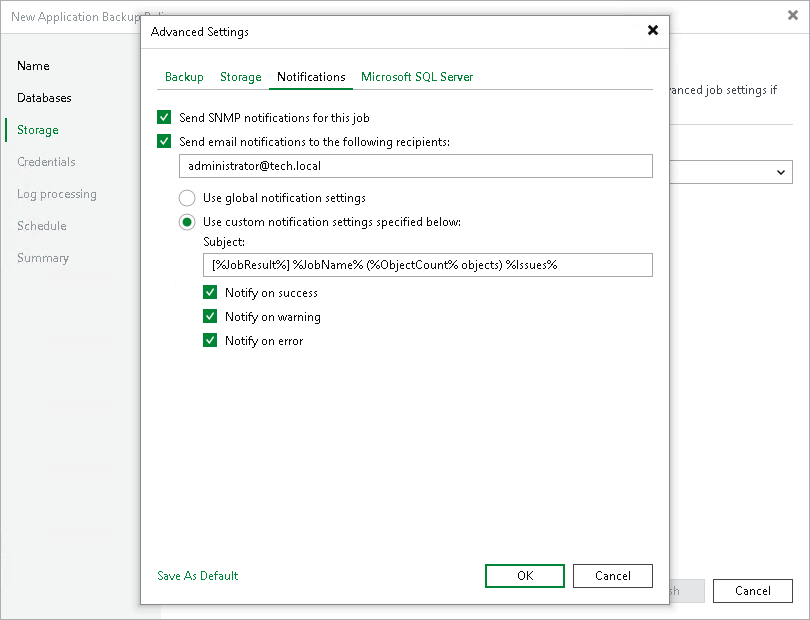Image resolution: width=810 pixels, height=620 pixels.
Task: Go to the Name step in the sidebar
Action: pyautogui.click(x=33, y=66)
